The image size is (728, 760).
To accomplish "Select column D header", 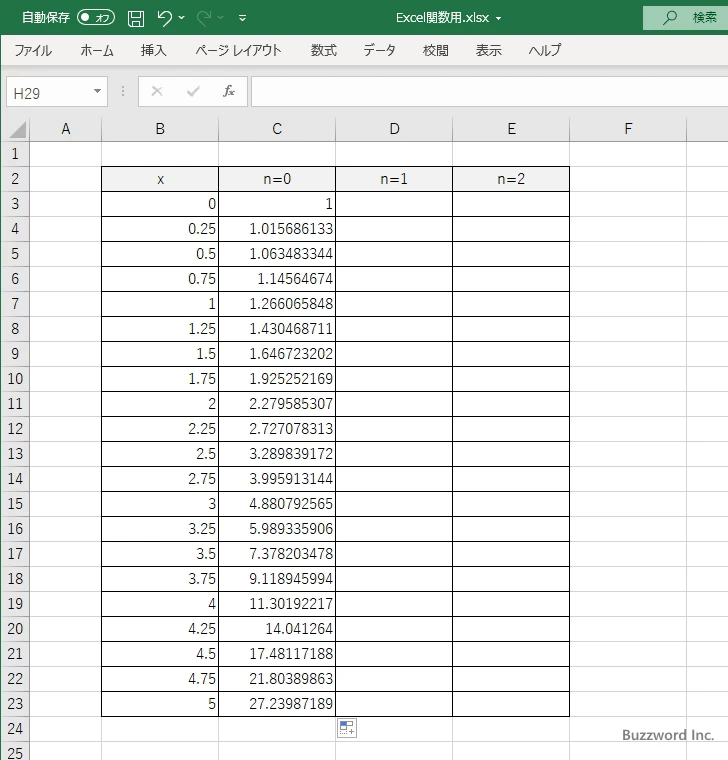I will [394, 129].
